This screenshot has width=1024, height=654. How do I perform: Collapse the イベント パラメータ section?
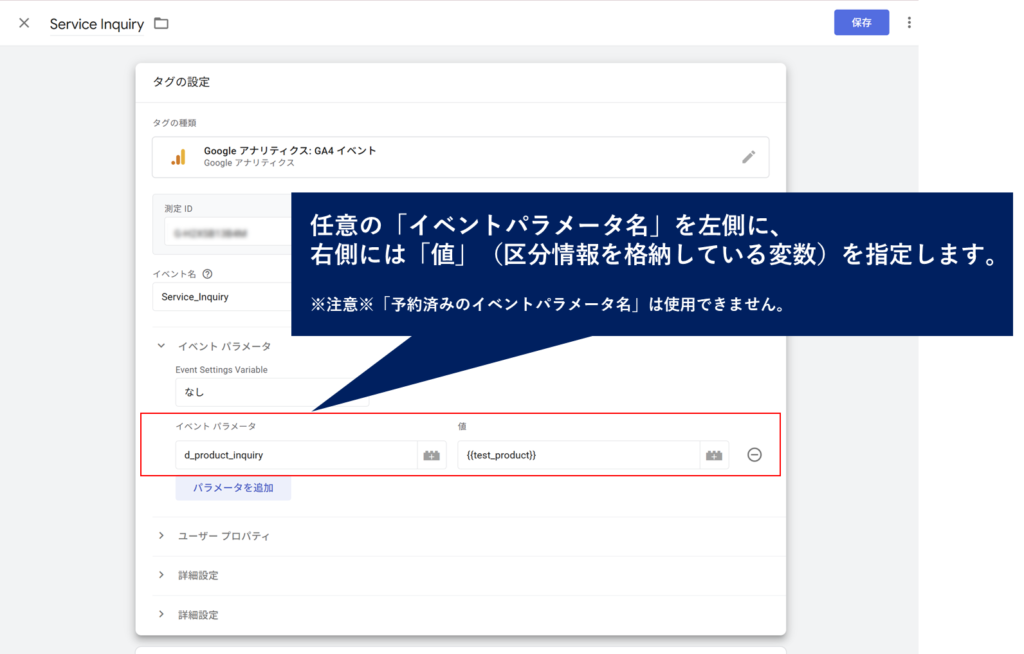coord(161,346)
